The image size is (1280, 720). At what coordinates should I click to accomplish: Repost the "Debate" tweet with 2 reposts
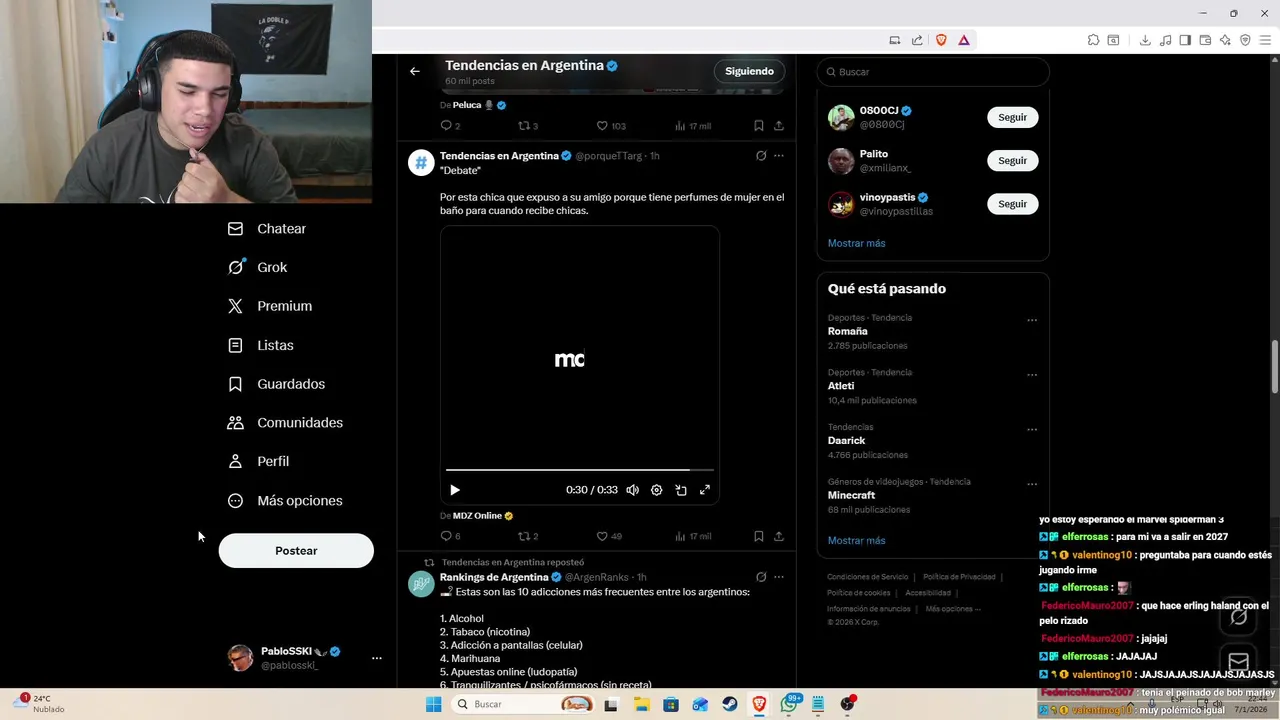(528, 536)
